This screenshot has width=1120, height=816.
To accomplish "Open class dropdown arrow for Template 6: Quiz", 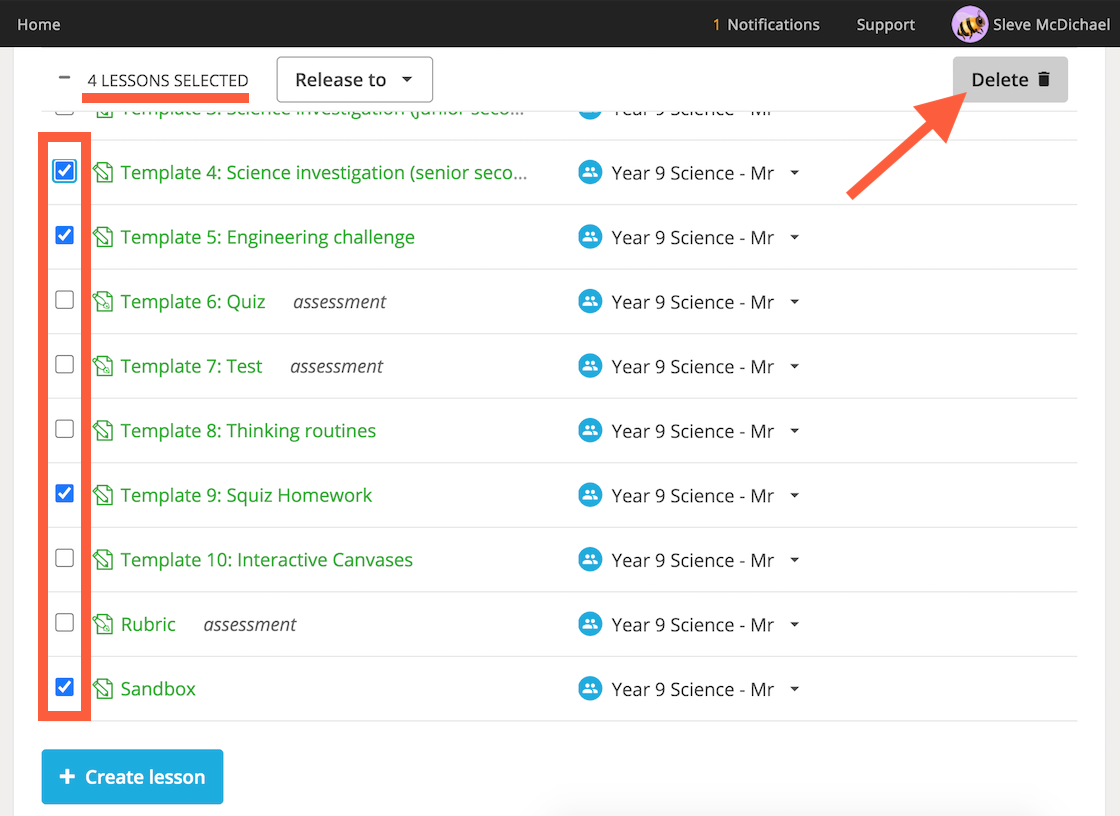I will point(794,302).
